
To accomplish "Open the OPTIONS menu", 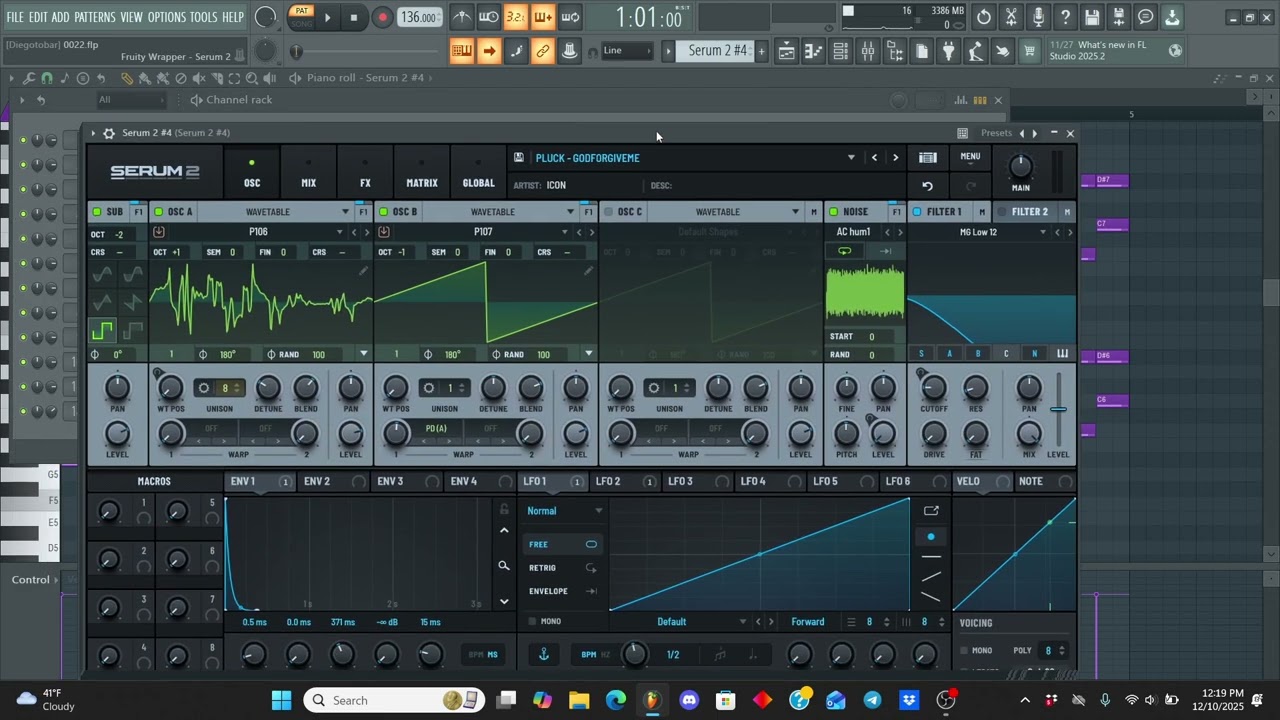I will [x=166, y=17].
